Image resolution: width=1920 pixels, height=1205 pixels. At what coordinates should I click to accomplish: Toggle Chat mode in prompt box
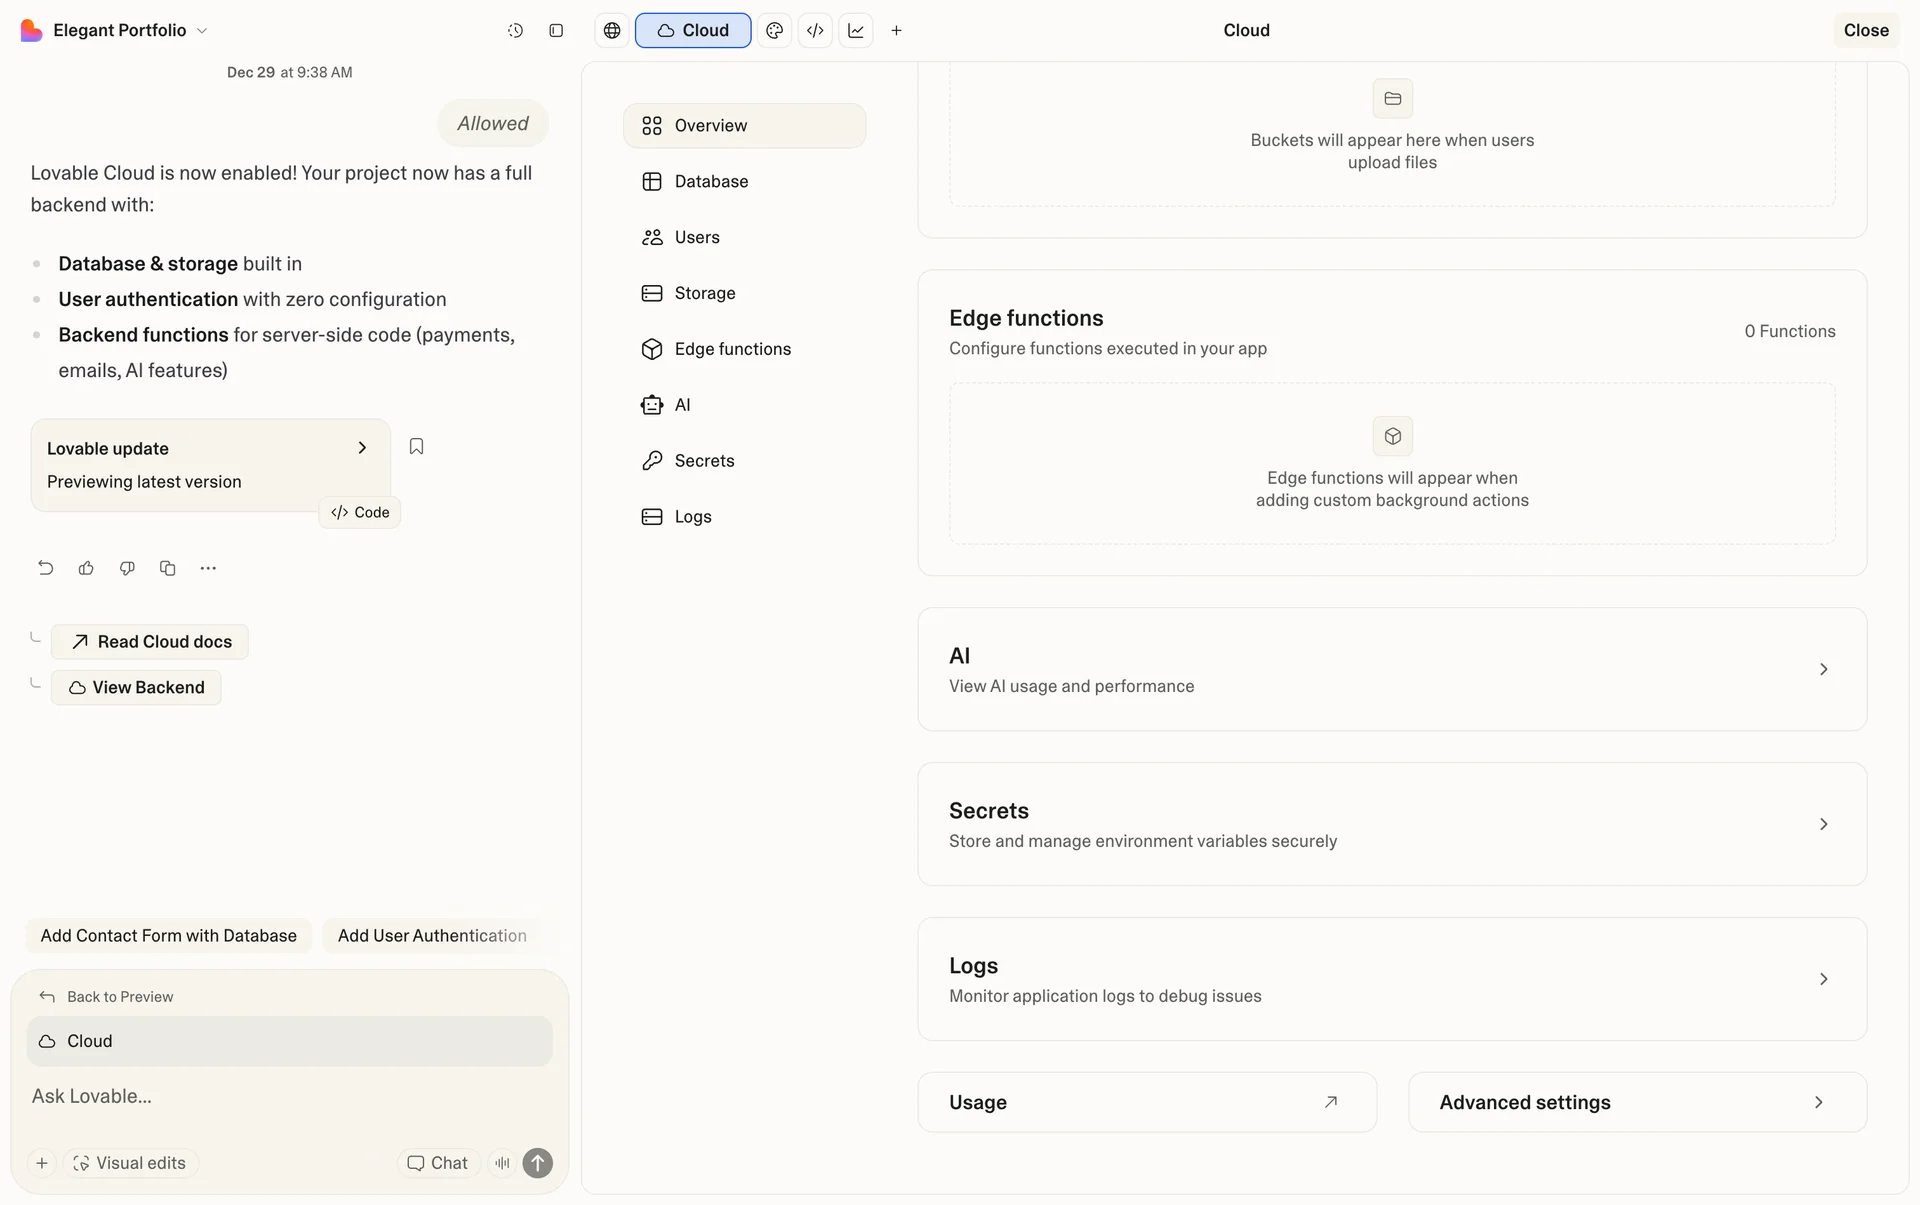[x=438, y=1163]
